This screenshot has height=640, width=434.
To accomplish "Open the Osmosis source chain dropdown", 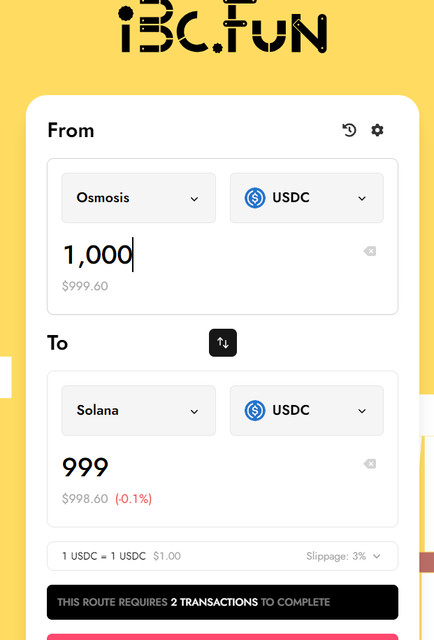I will tap(138, 198).
